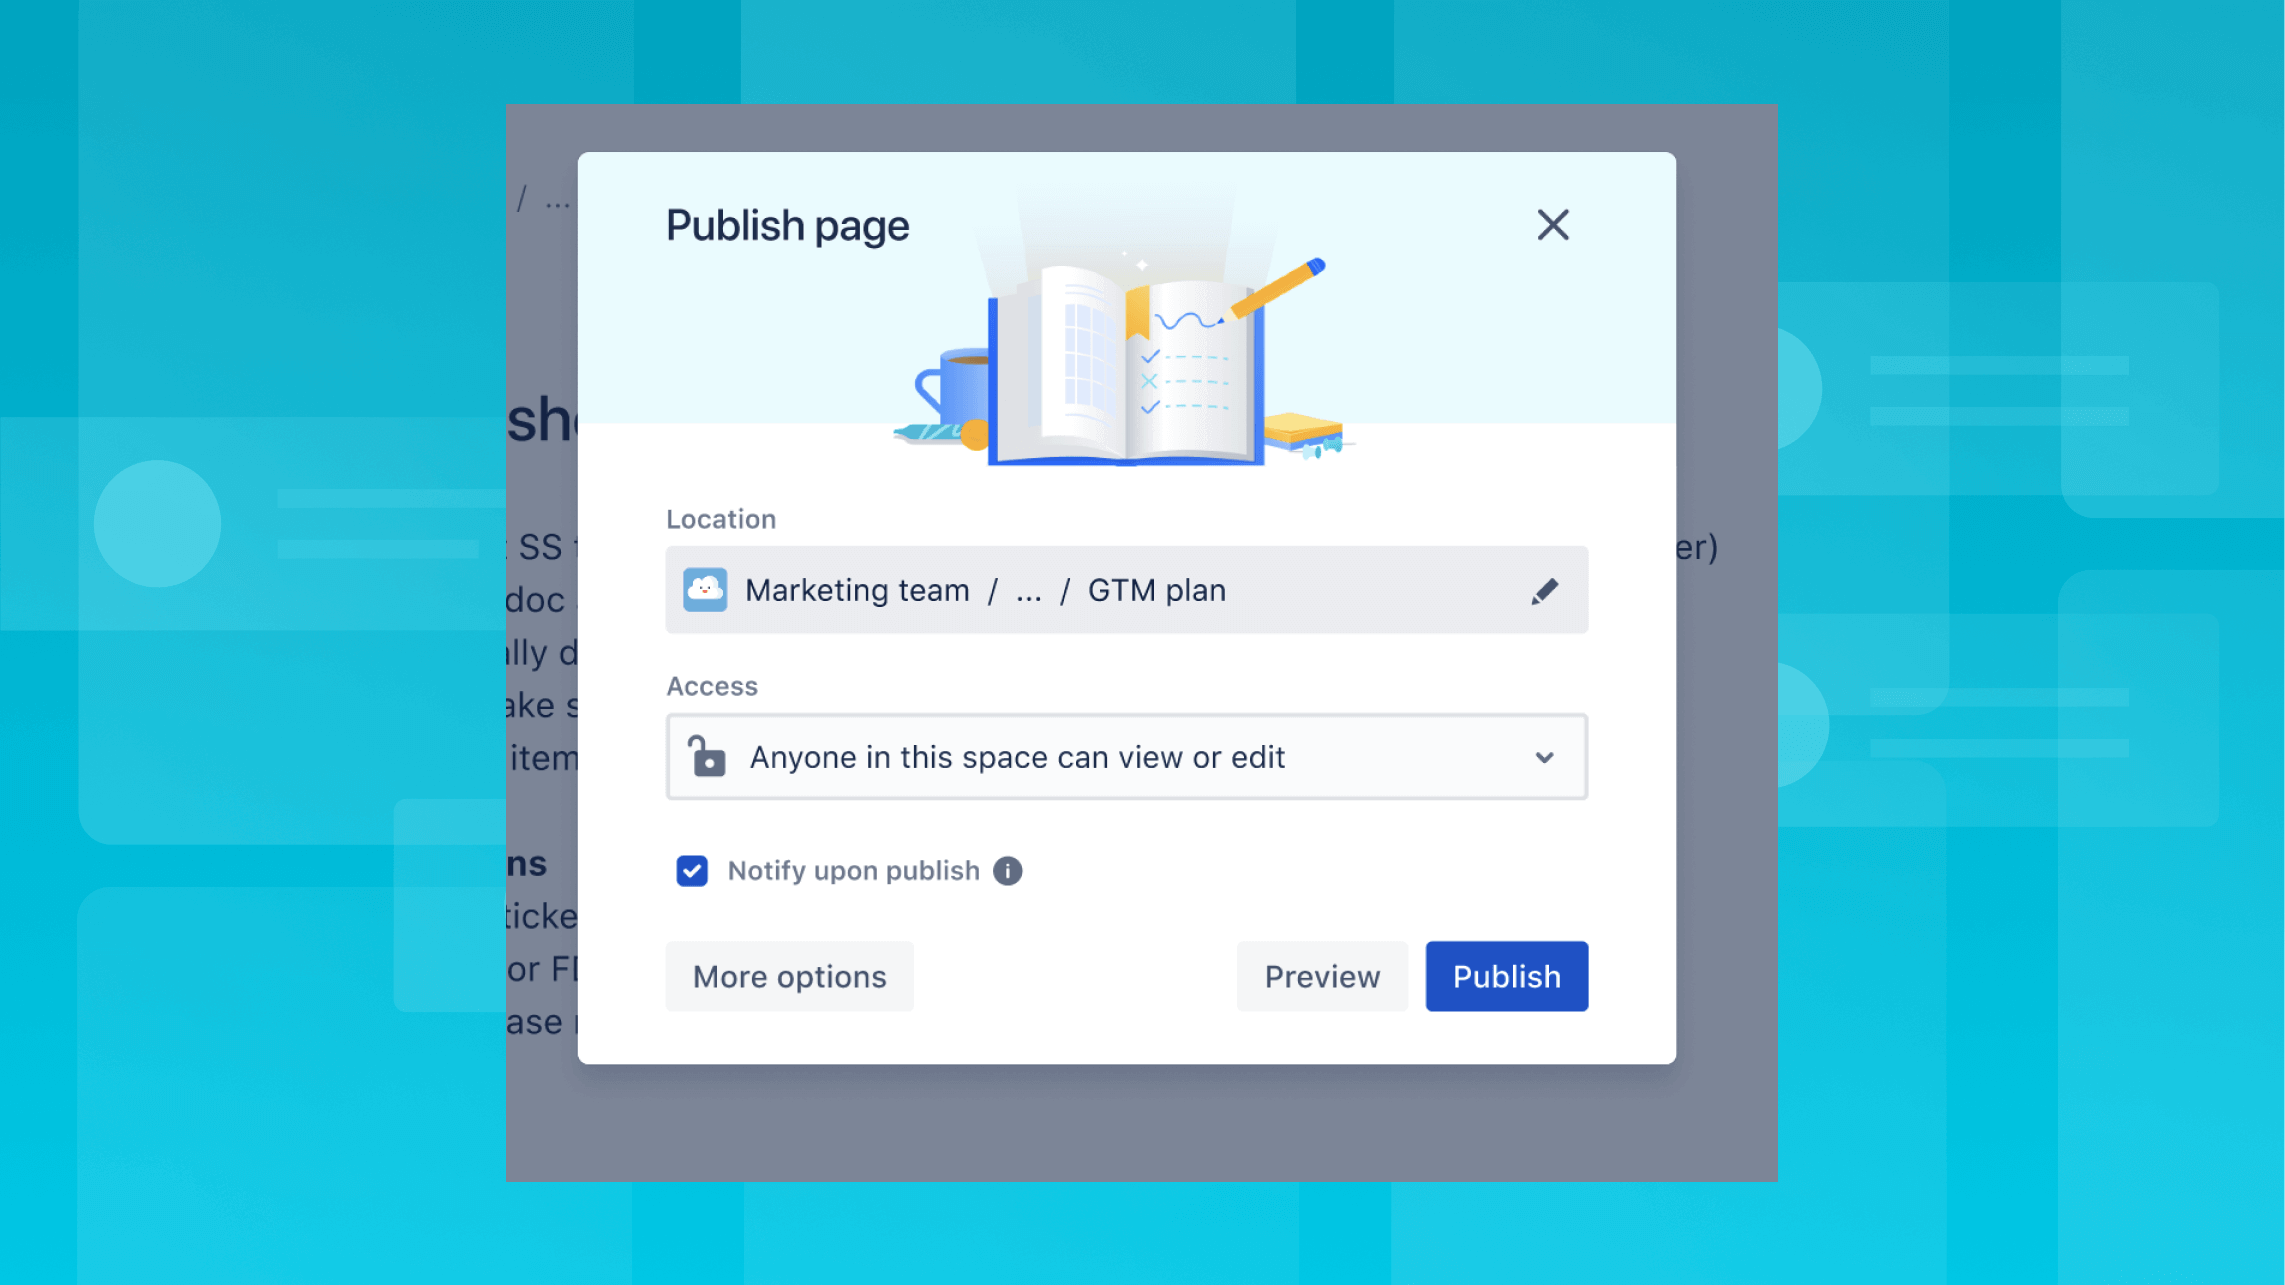Click the close X icon on the dialog

point(1552,224)
